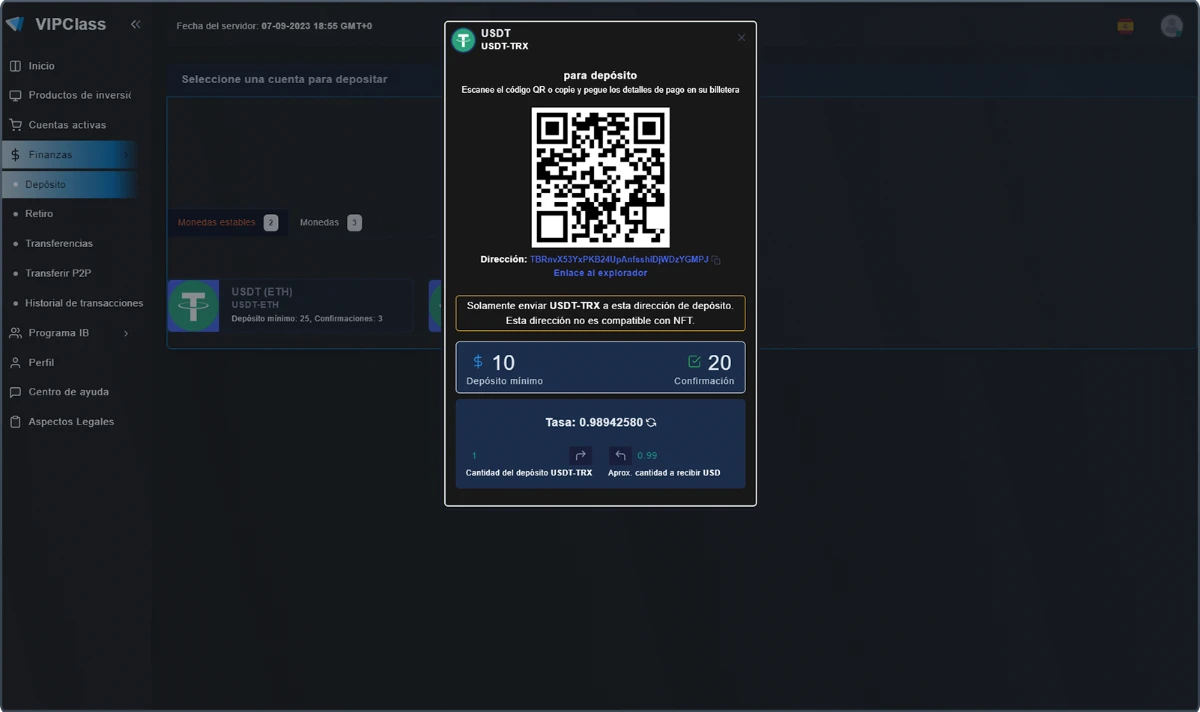Click the Seleccione una cuenta para depositar heading
This screenshot has width=1200, height=712.
click(284, 79)
